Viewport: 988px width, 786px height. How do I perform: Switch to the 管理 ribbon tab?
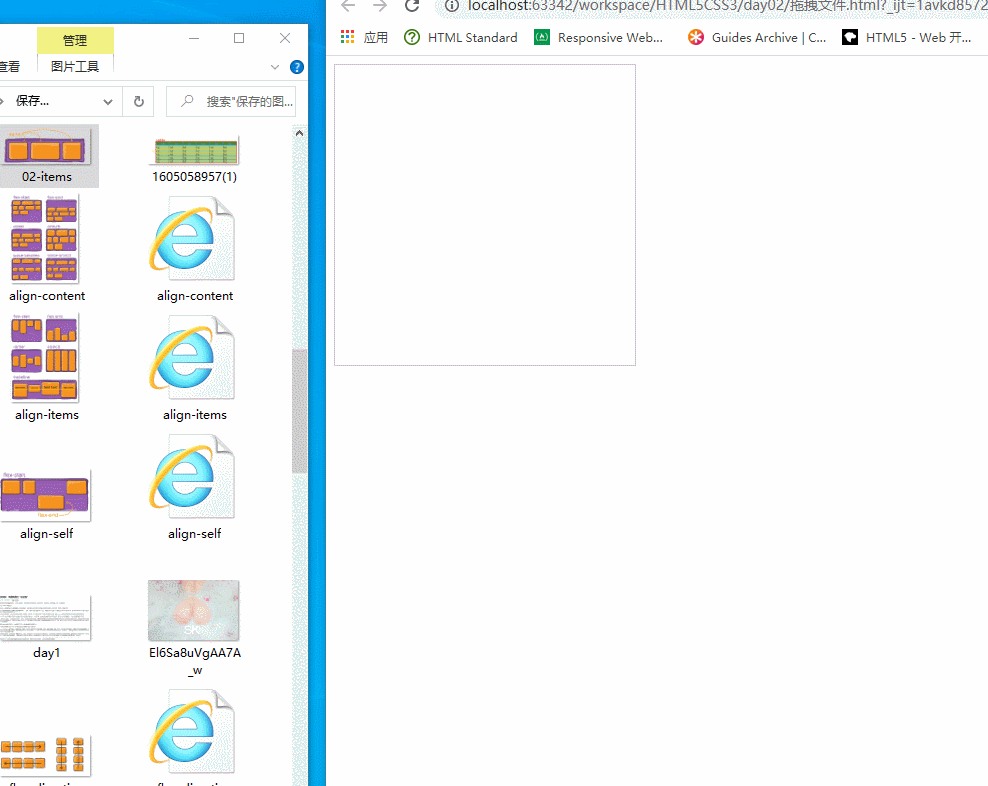75,40
